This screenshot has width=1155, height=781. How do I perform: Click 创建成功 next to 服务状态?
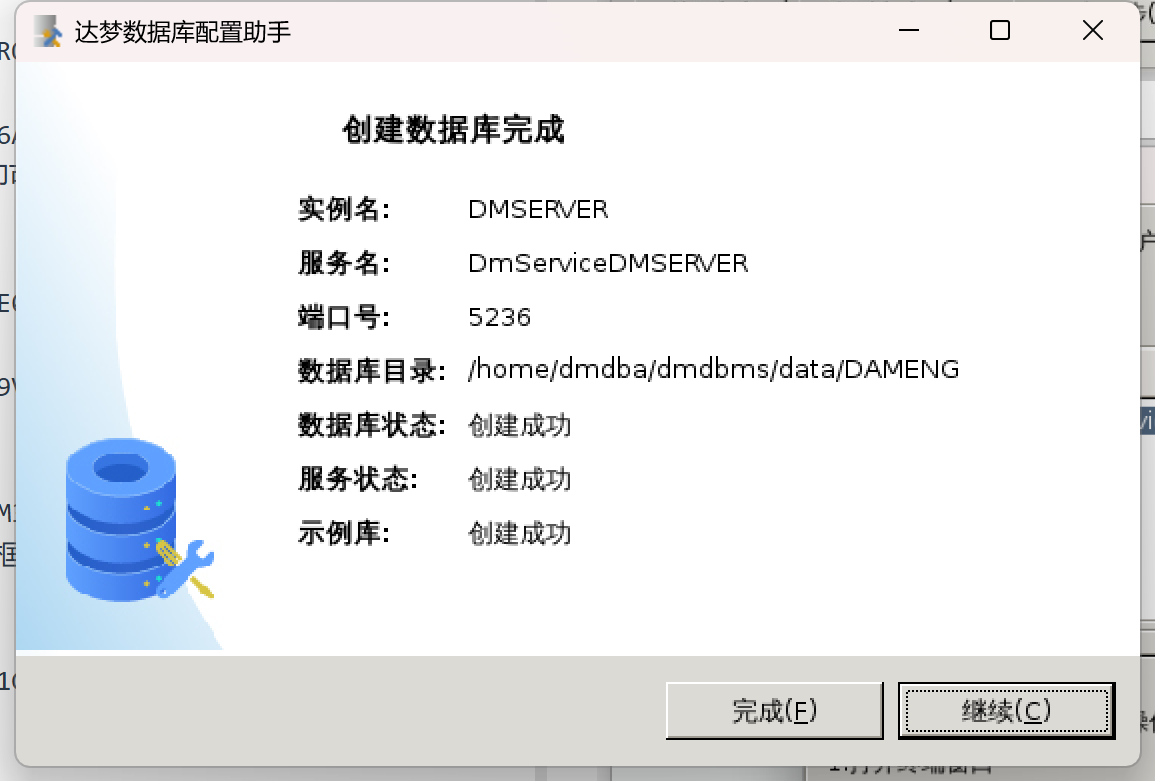coord(519,479)
